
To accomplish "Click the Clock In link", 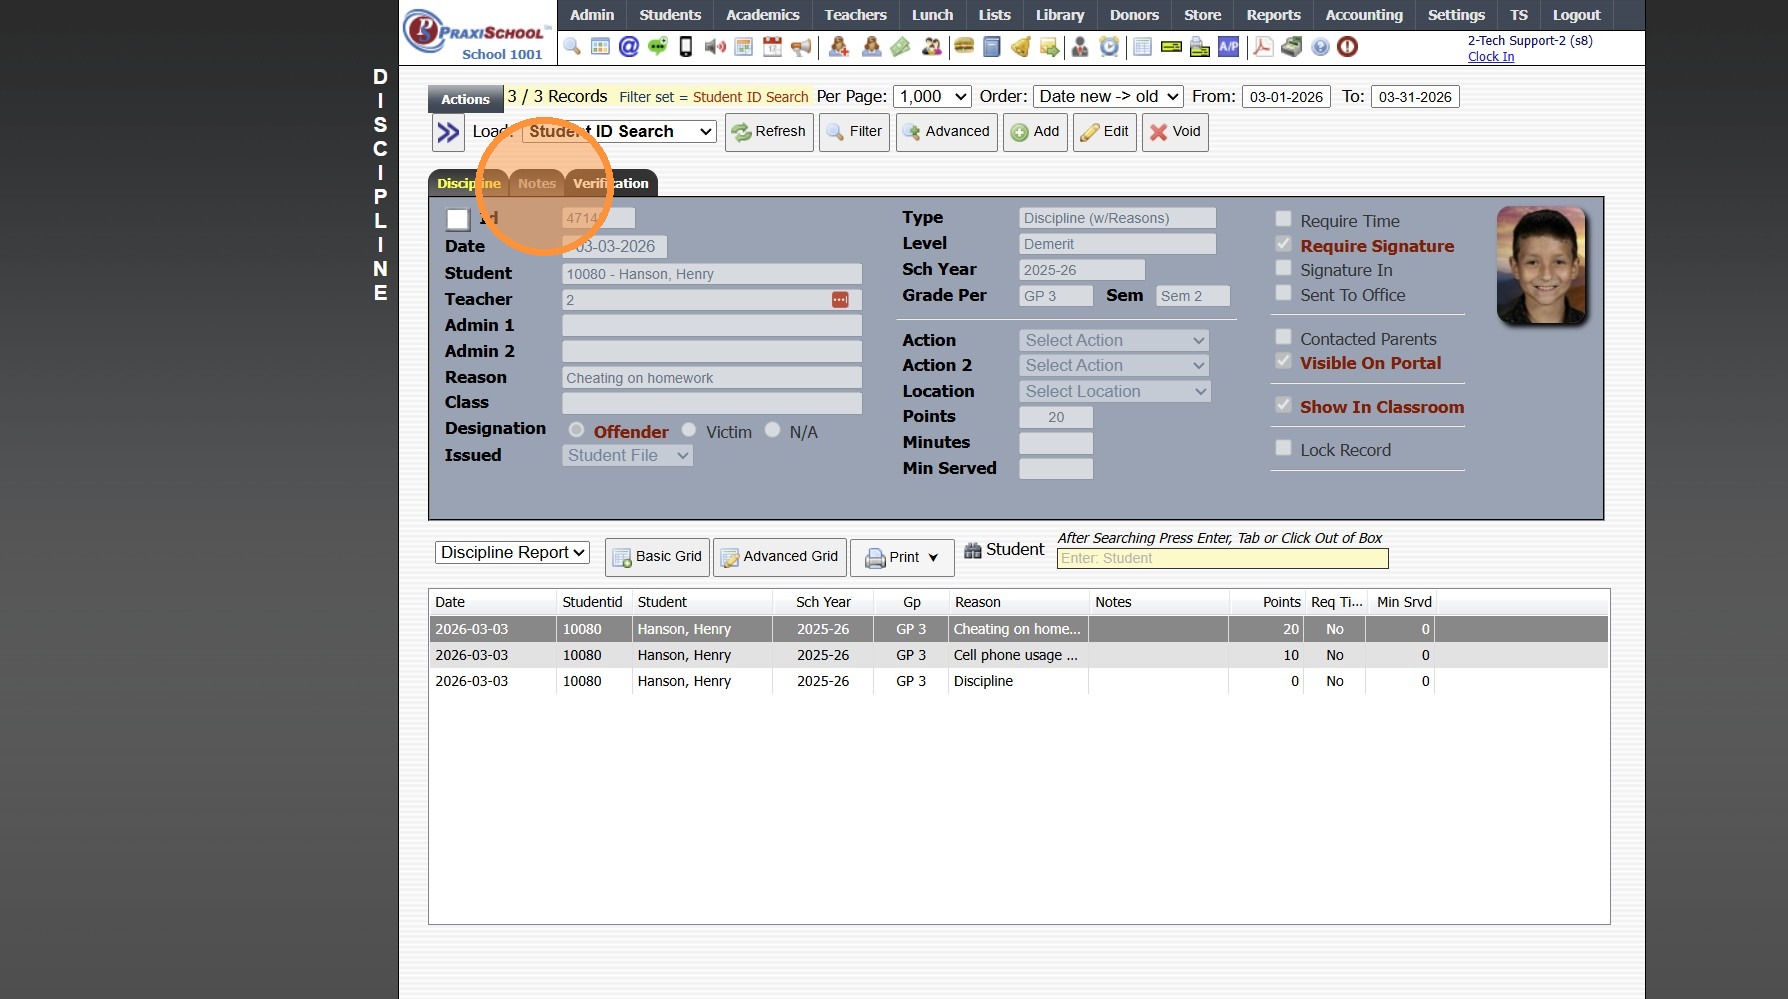I will [x=1490, y=57].
